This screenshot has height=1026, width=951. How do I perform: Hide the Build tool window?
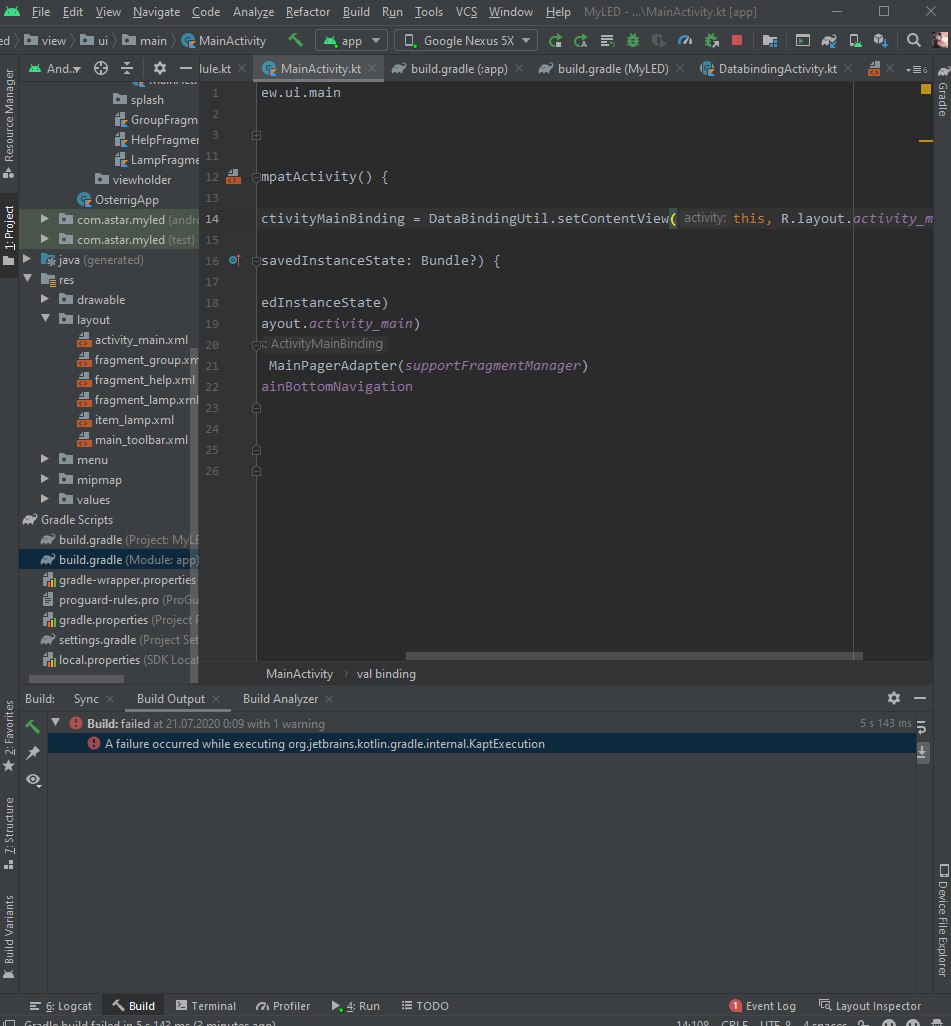tap(920, 698)
